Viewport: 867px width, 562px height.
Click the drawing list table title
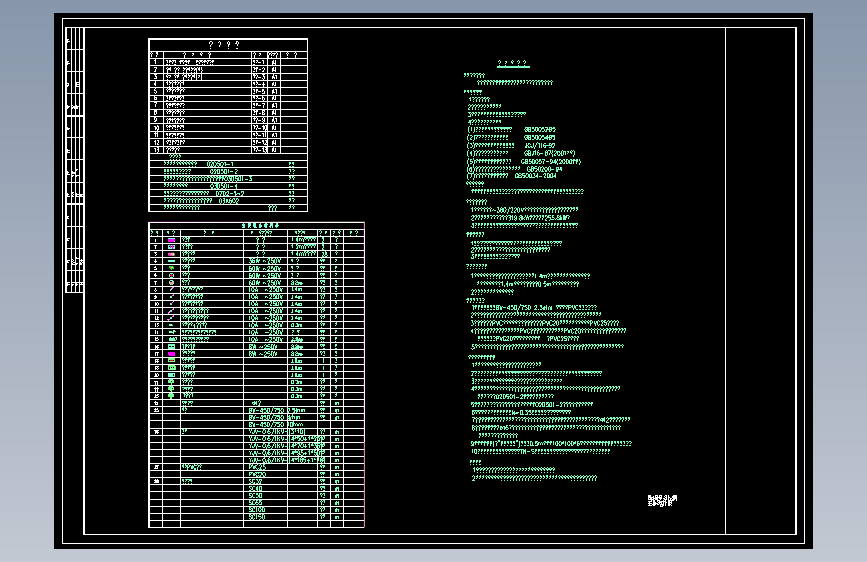click(x=224, y=45)
